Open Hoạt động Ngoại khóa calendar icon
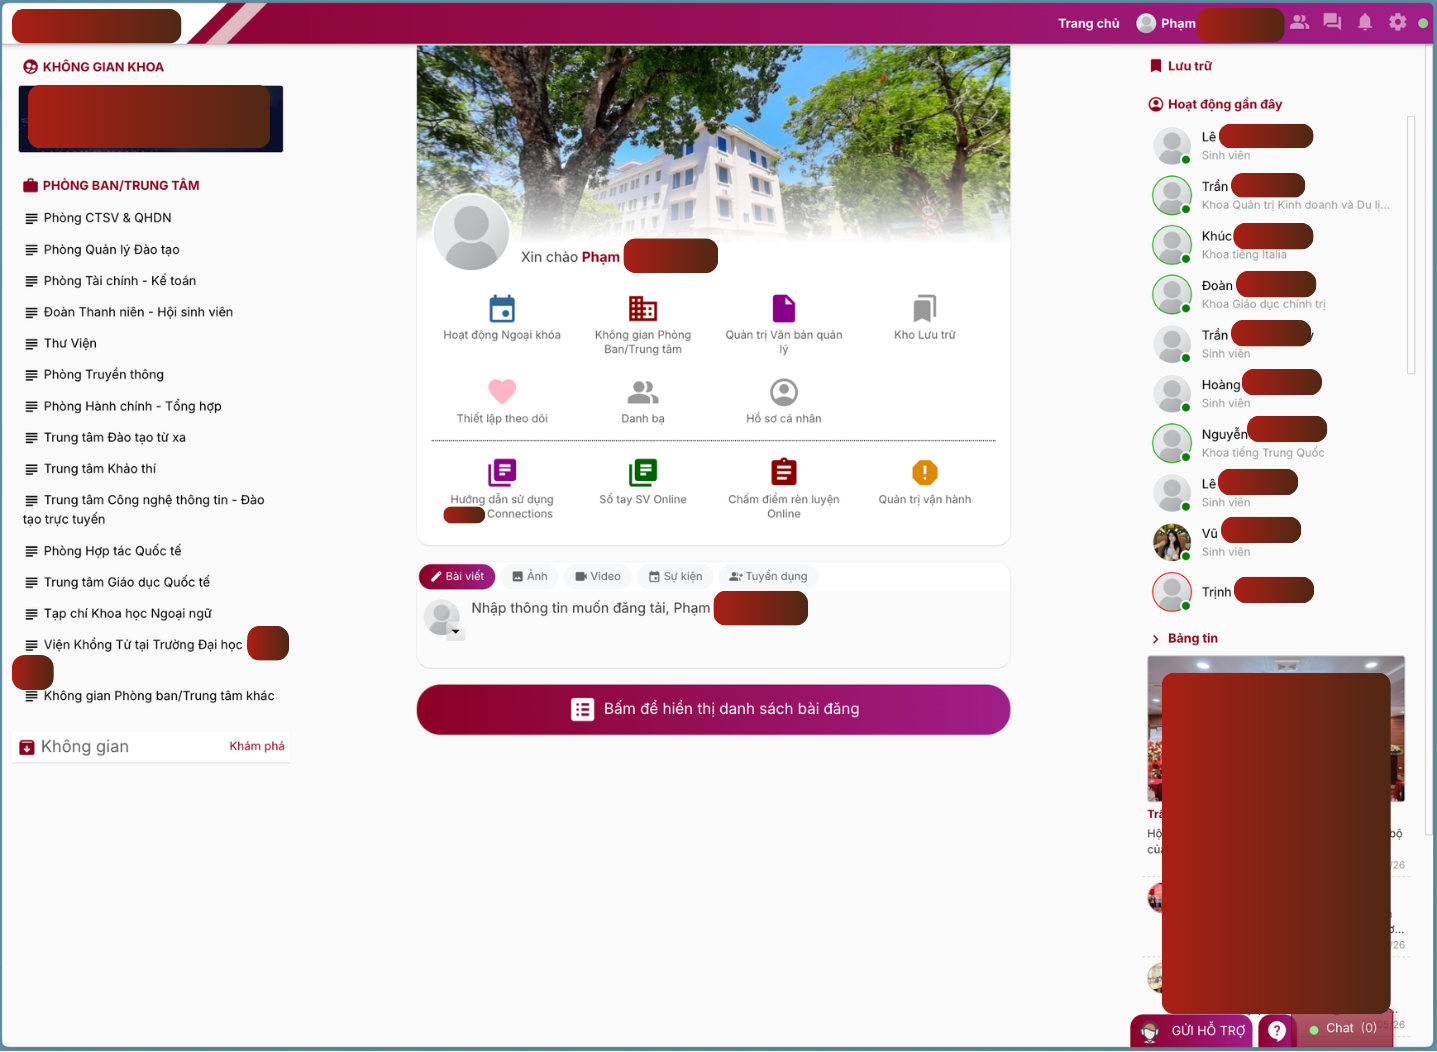 coord(502,308)
